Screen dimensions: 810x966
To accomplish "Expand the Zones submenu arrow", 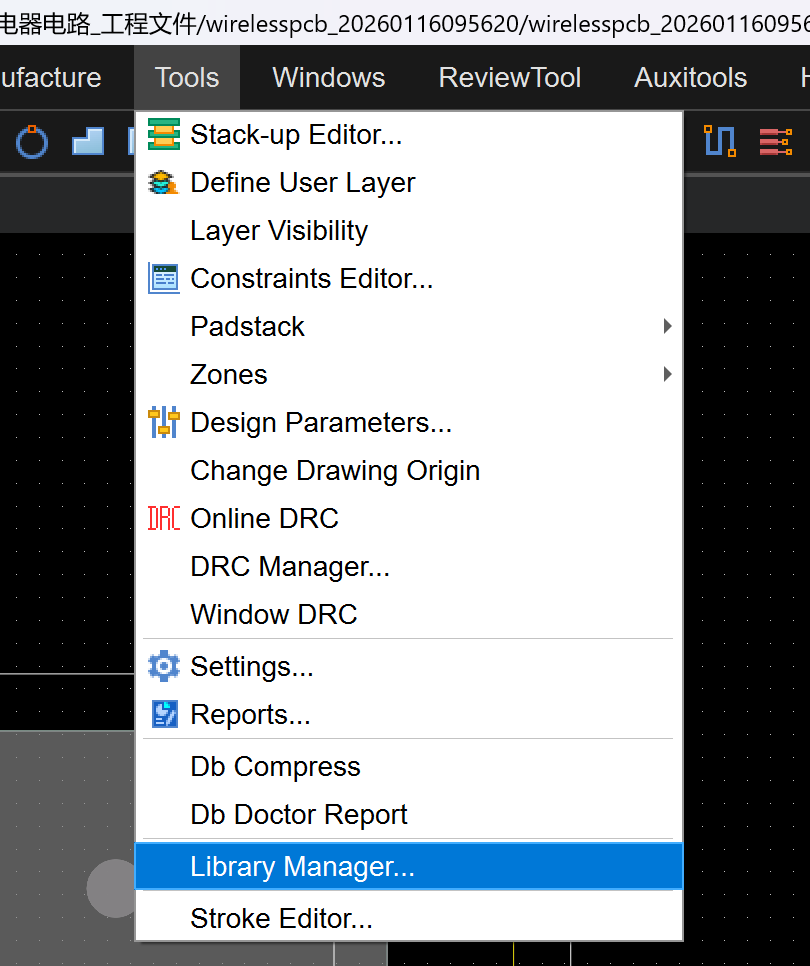I will pyautogui.click(x=667, y=374).
